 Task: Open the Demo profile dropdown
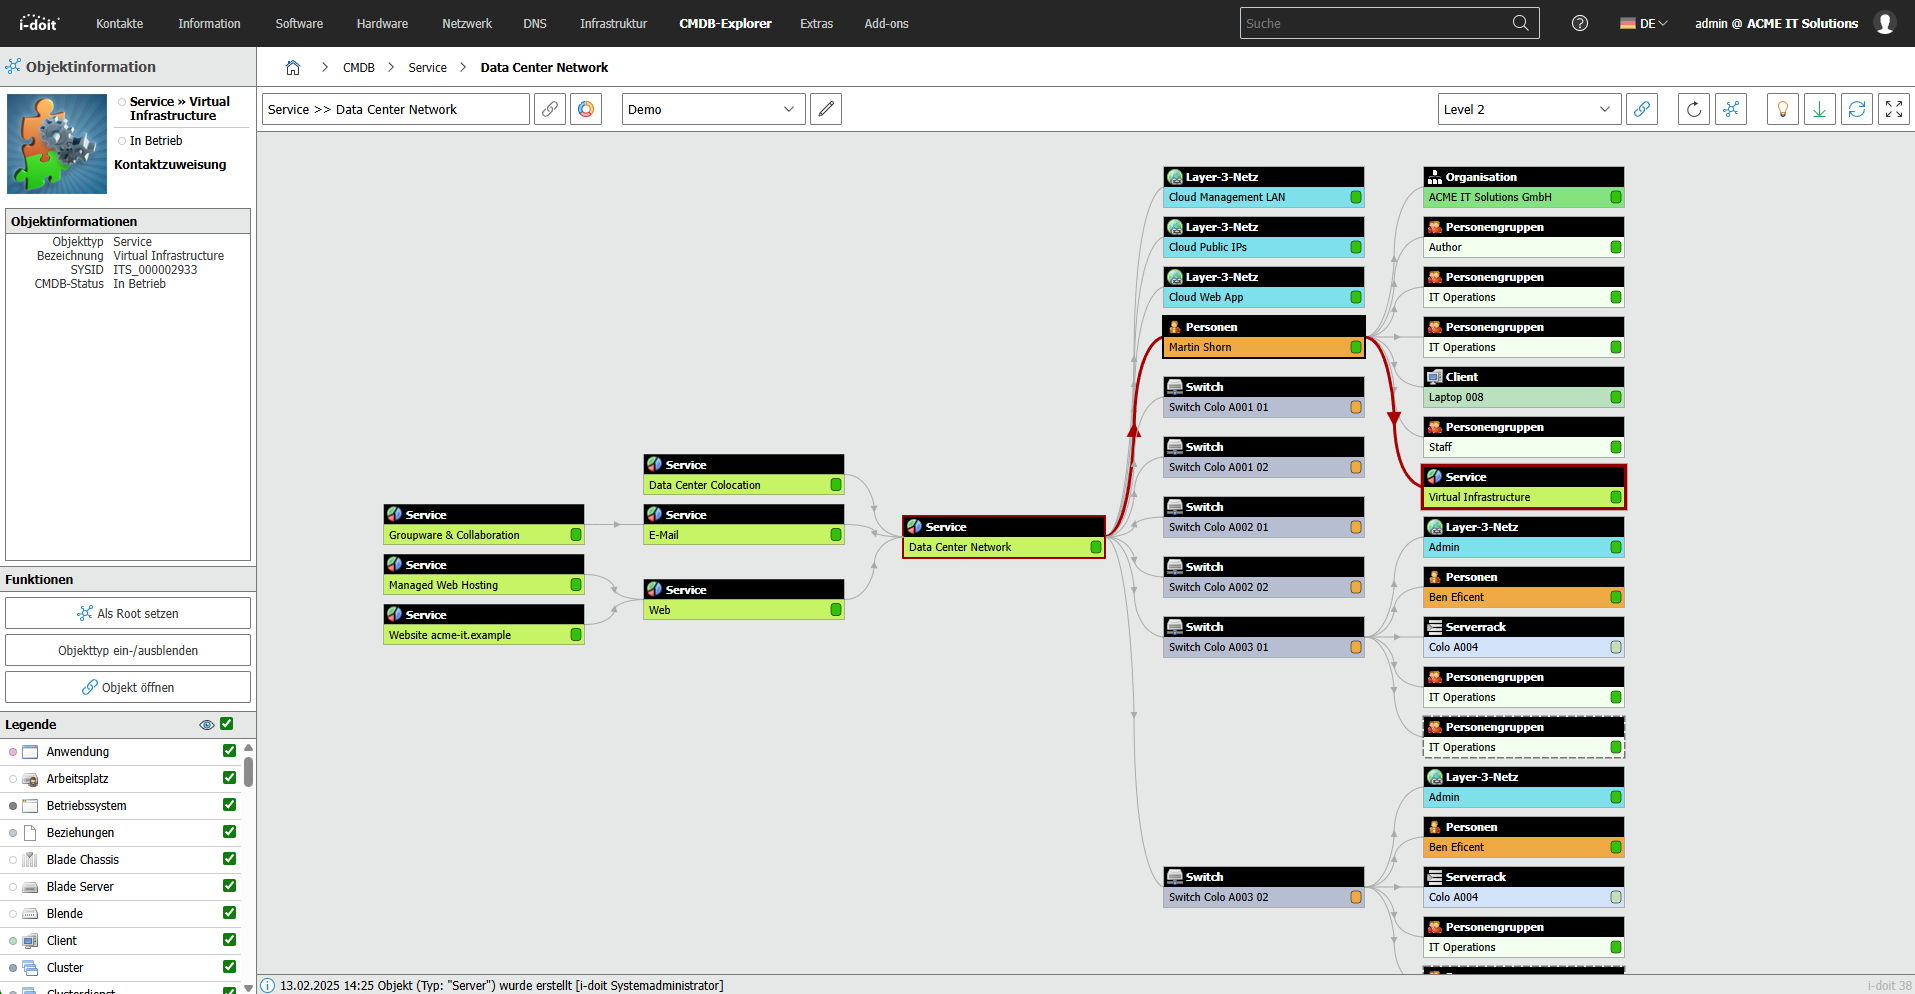709,110
